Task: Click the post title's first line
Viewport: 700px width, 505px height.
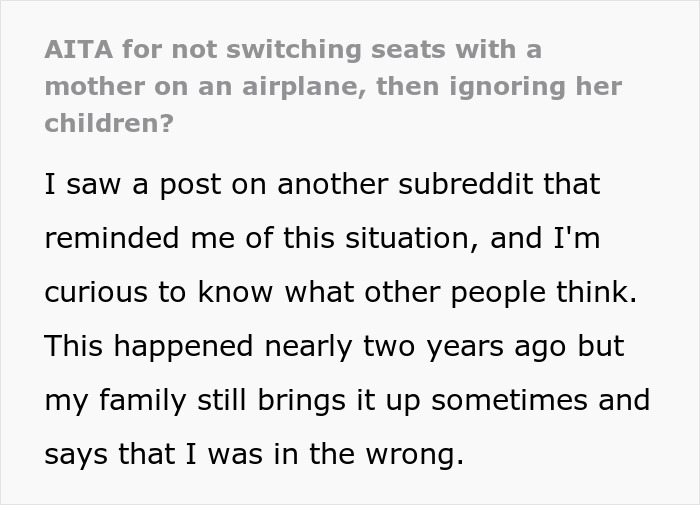Action: (x=293, y=48)
